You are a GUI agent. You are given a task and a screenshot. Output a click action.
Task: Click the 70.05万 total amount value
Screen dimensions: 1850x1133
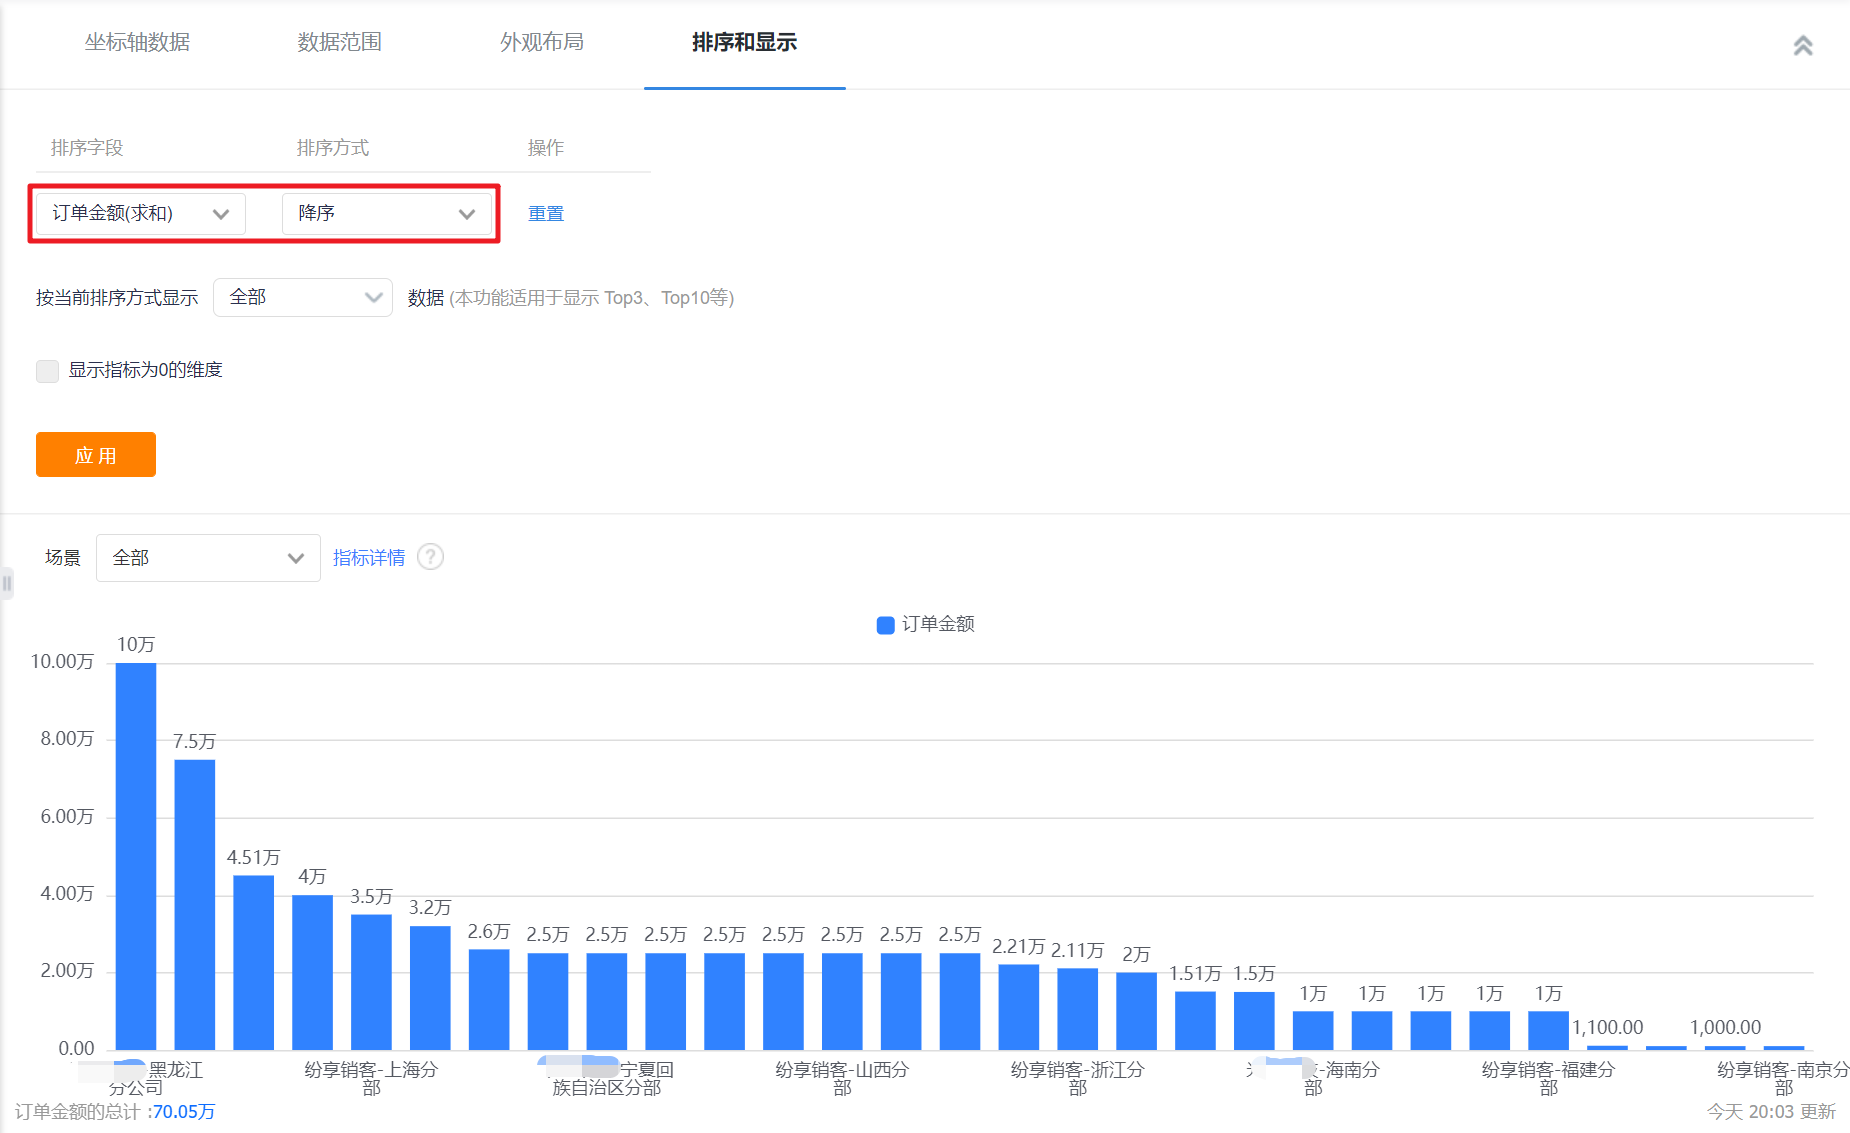pos(184,1112)
